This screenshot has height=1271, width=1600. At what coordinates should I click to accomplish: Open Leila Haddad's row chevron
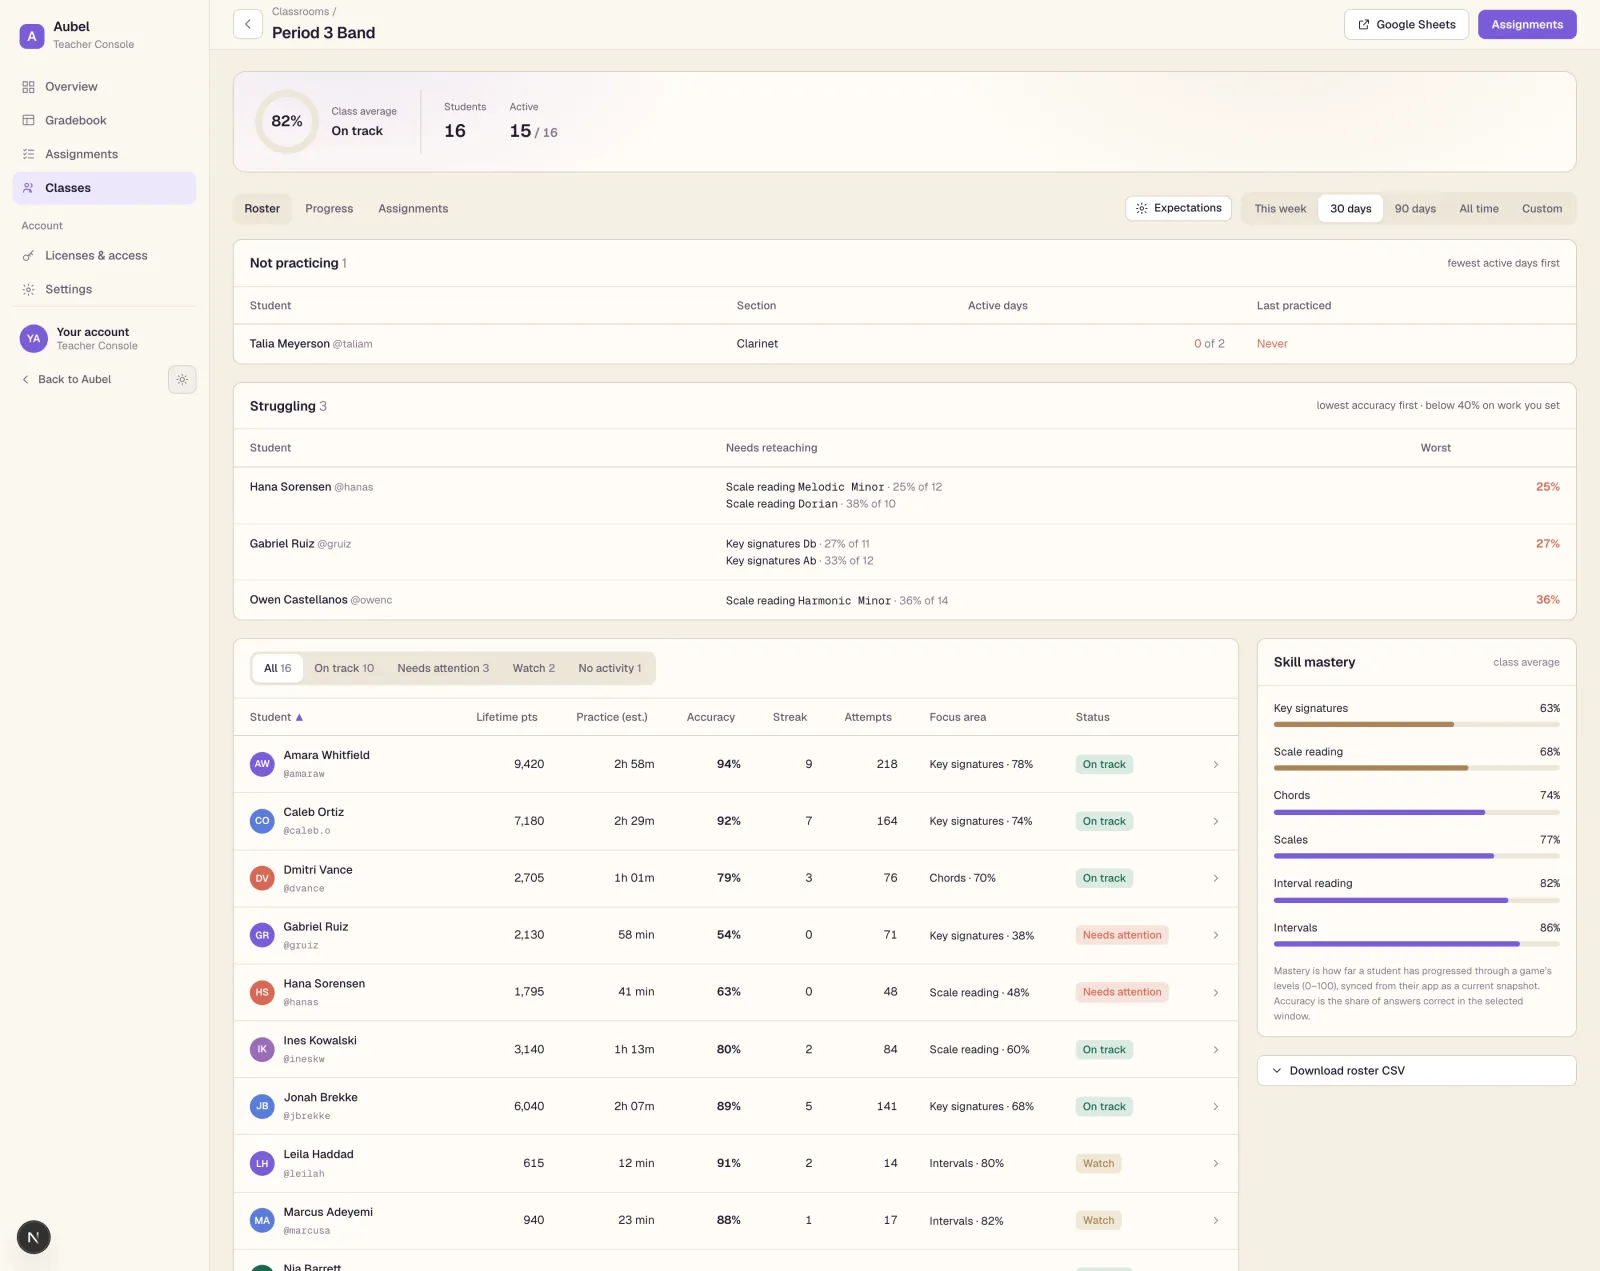click(x=1215, y=1163)
